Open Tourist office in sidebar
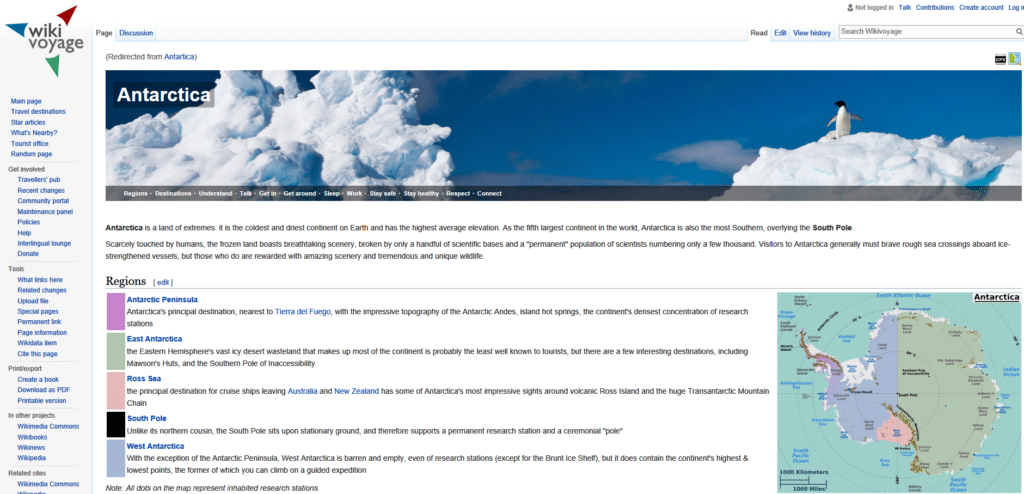Viewport: 1024px width, 494px height. click(29, 144)
